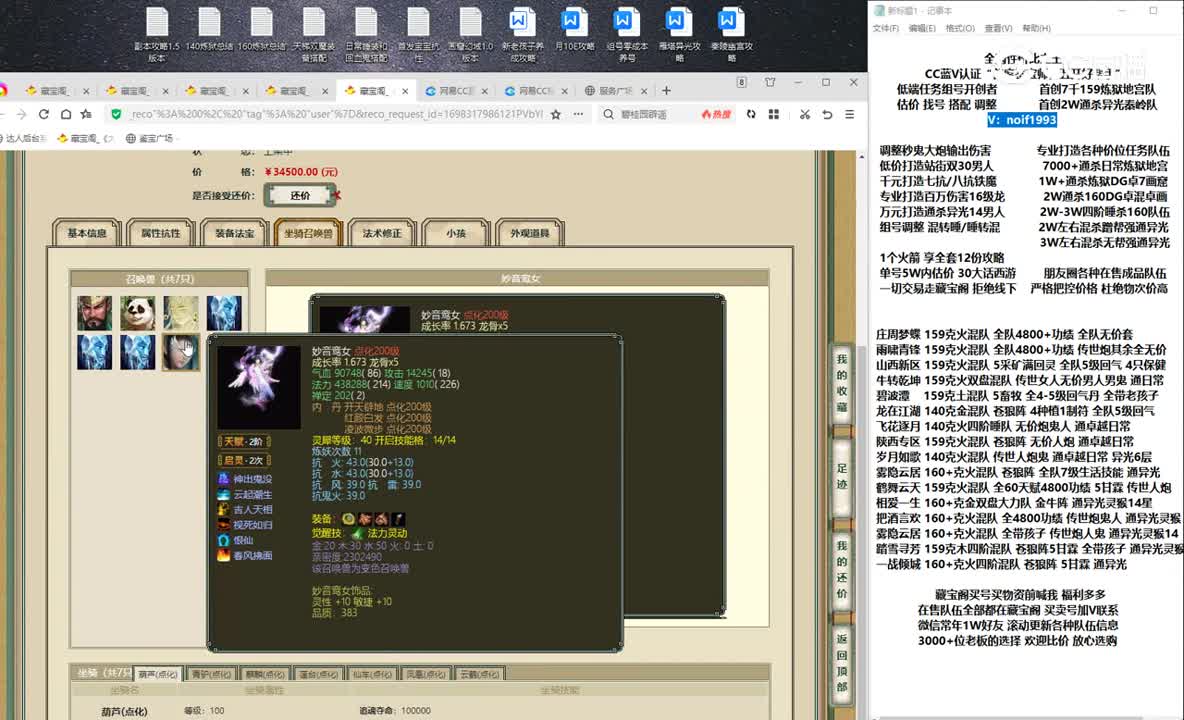The height and width of the screenshot is (720, 1184).
Task: Select the bearded warrior summon portrait
Action: [x=94, y=312]
